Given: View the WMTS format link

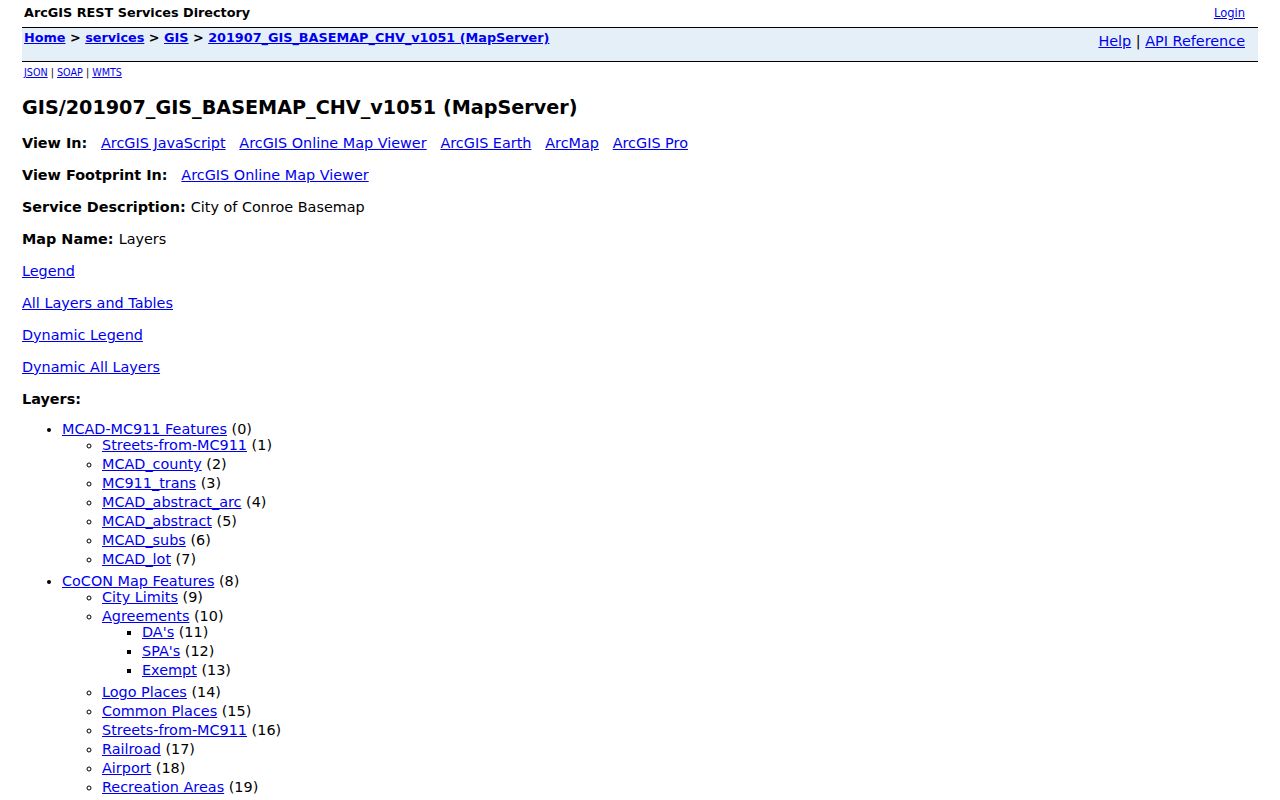Looking at the screenshot, I should (107, 73).
